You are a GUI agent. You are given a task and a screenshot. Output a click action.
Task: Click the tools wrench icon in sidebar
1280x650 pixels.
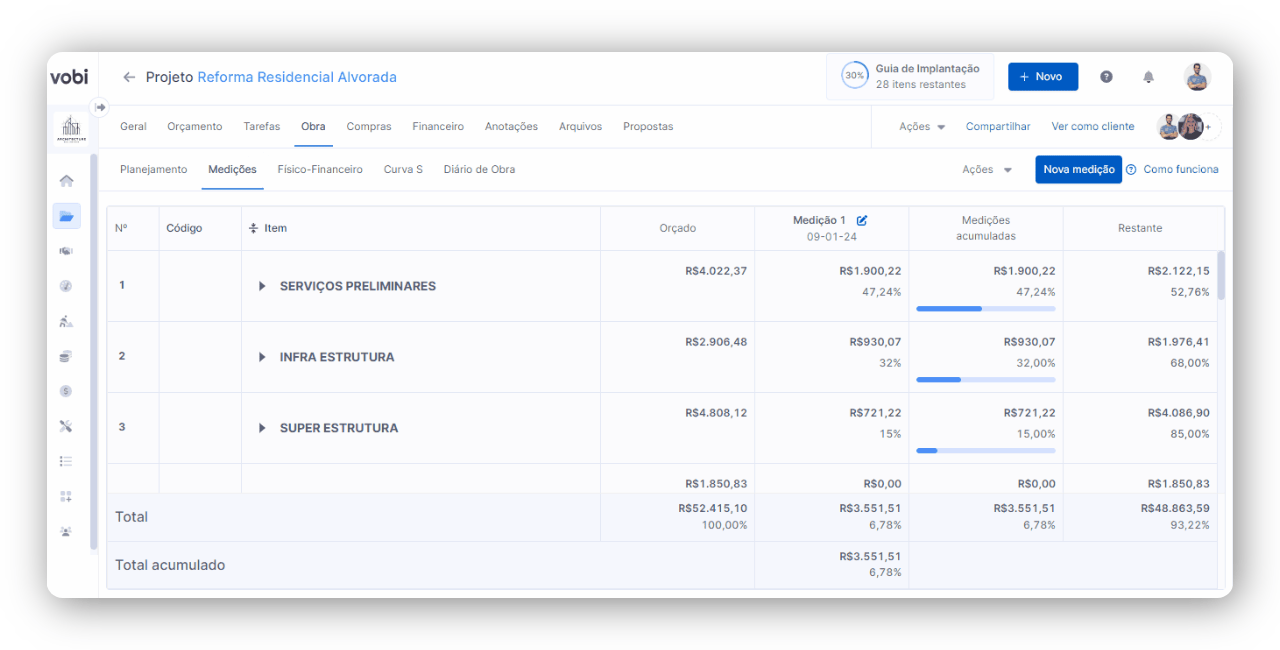(66, 426)
